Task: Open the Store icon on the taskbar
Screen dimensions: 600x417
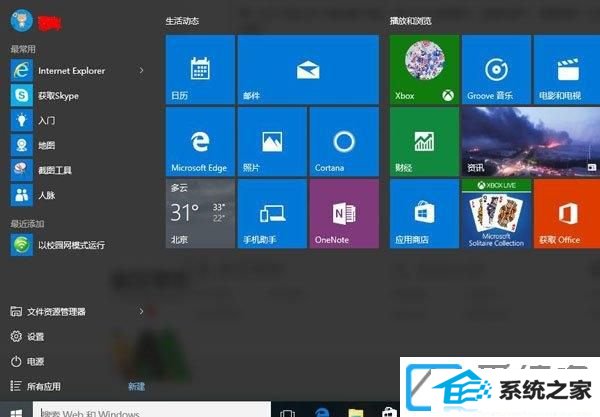Action: [x=390, y=412]
